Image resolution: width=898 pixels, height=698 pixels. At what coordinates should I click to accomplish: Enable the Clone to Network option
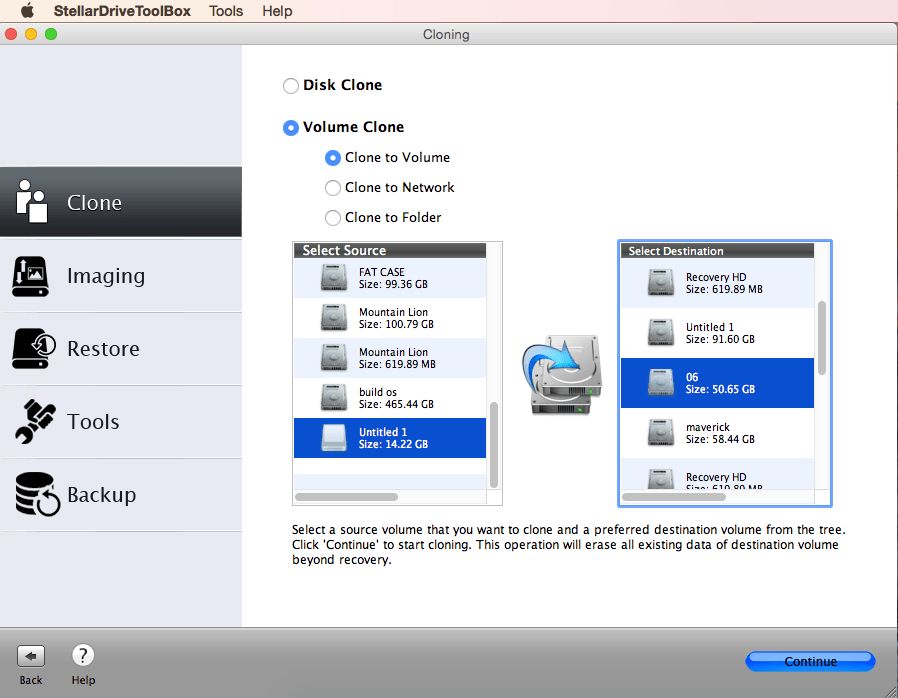[x=332, y=188]
